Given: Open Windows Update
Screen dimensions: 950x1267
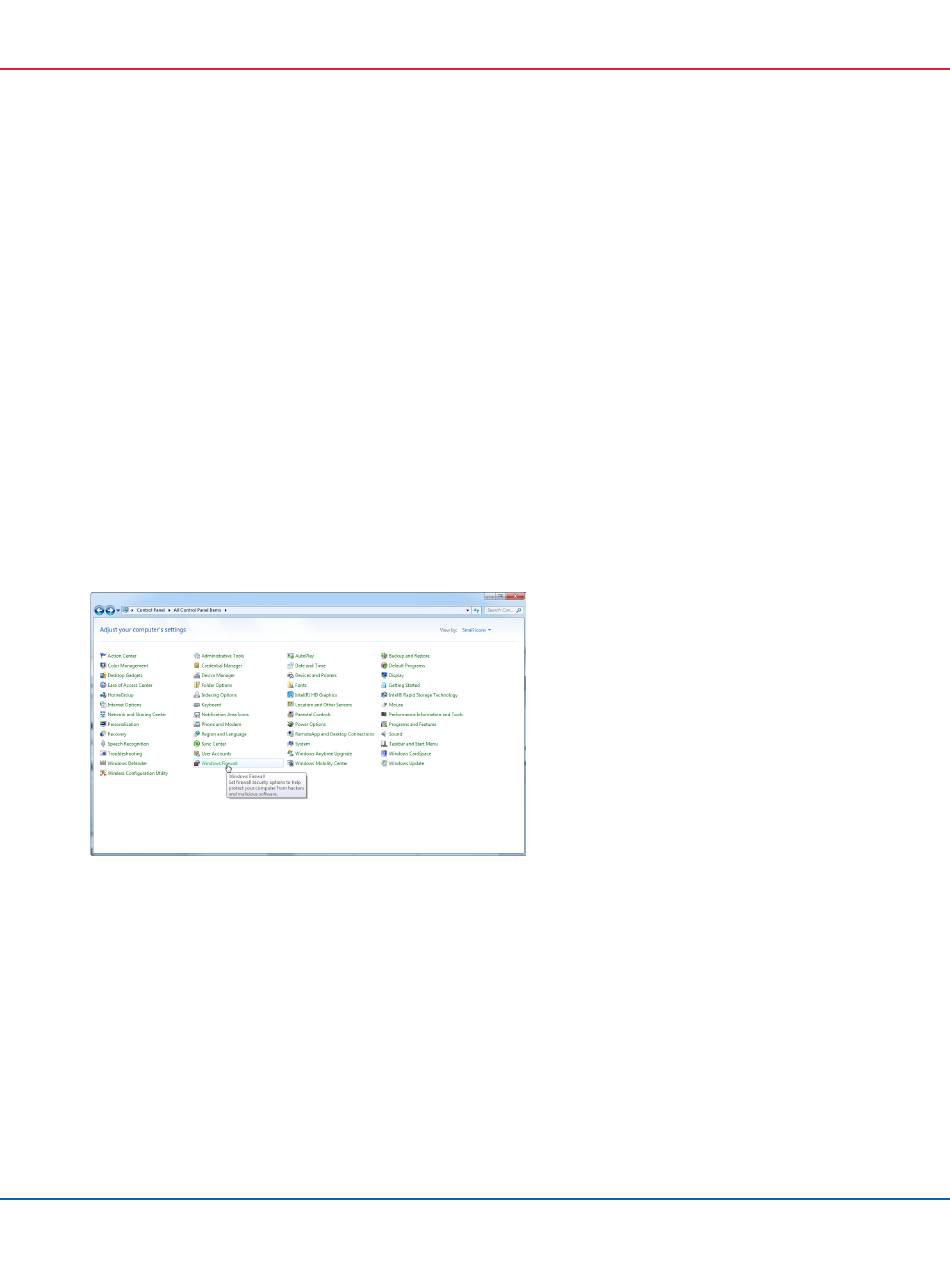Looking at the screenshot, I should (x=403, y=763).
